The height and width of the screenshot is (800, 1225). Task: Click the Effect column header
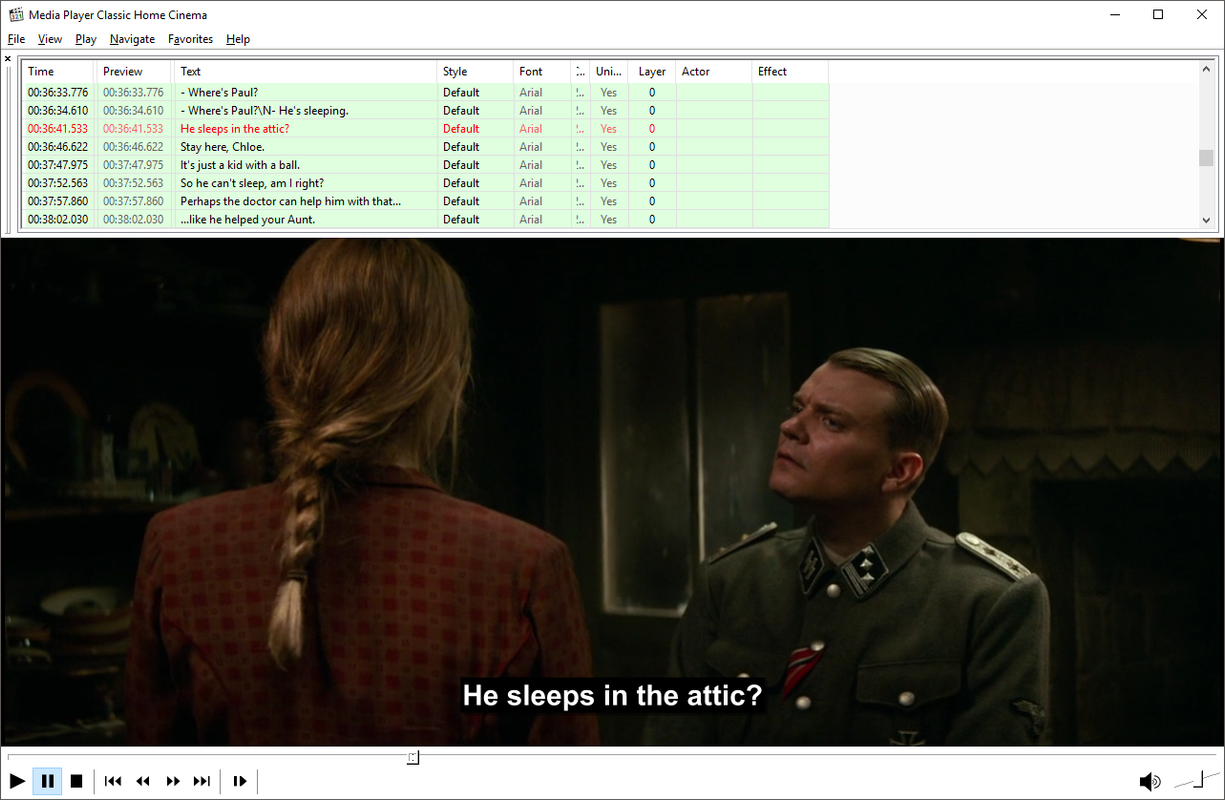[x=790, y=71]
